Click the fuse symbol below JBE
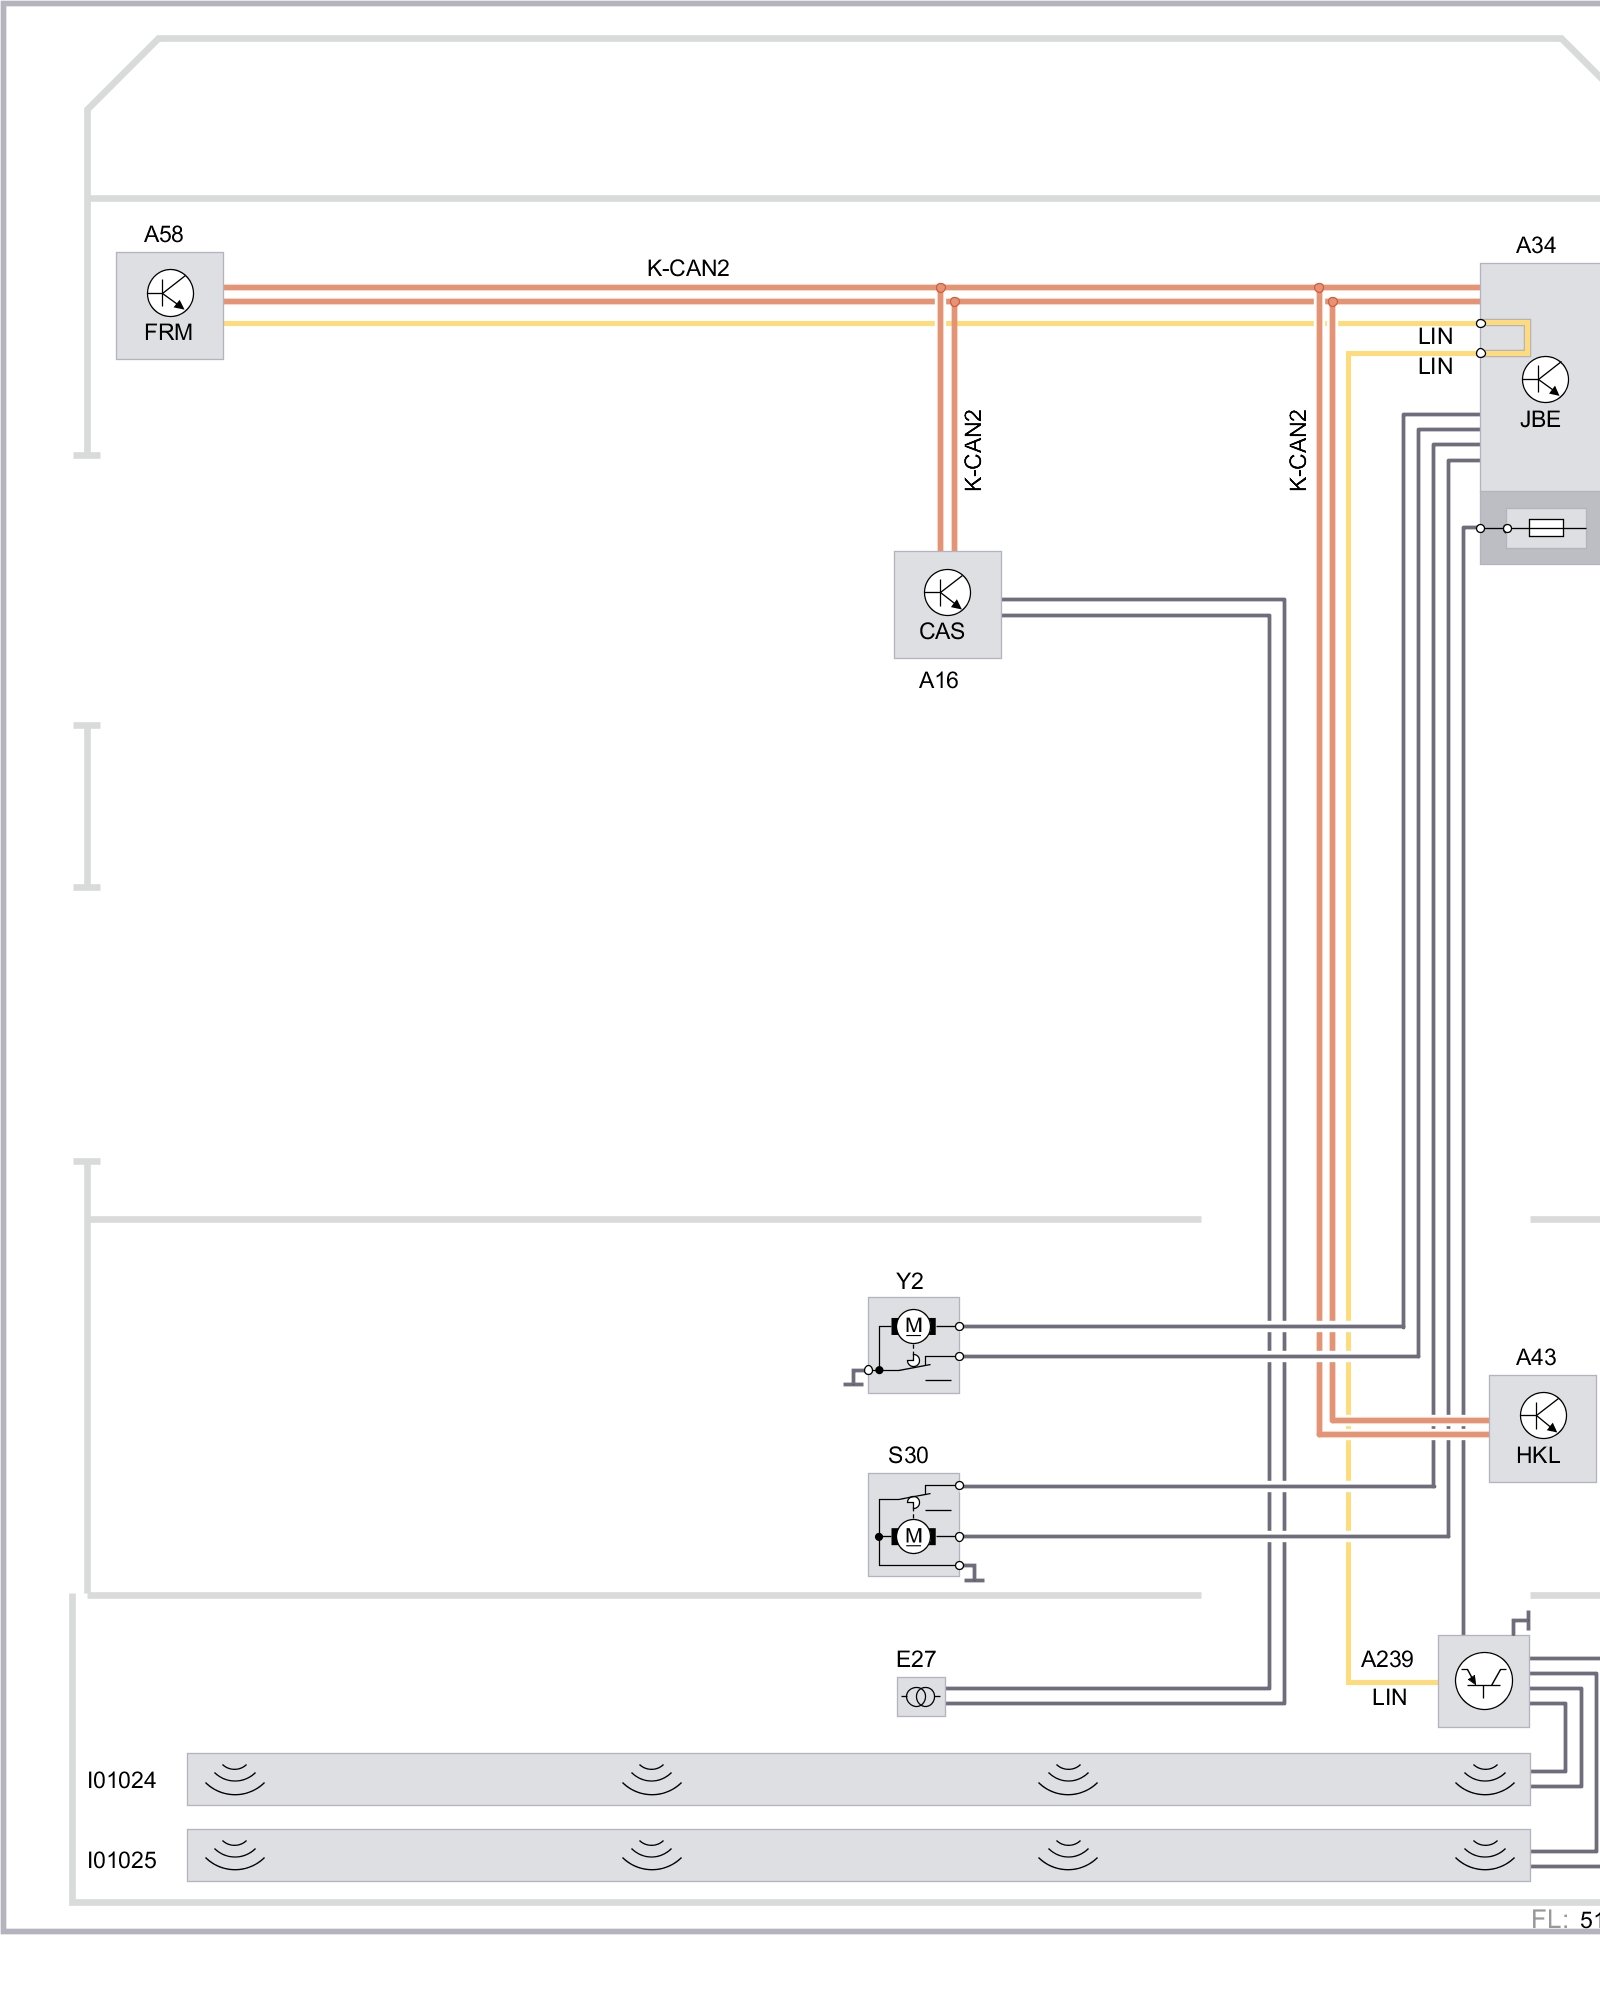Viewport: 1600px width, 2000px height. [x=1545, y=528]
